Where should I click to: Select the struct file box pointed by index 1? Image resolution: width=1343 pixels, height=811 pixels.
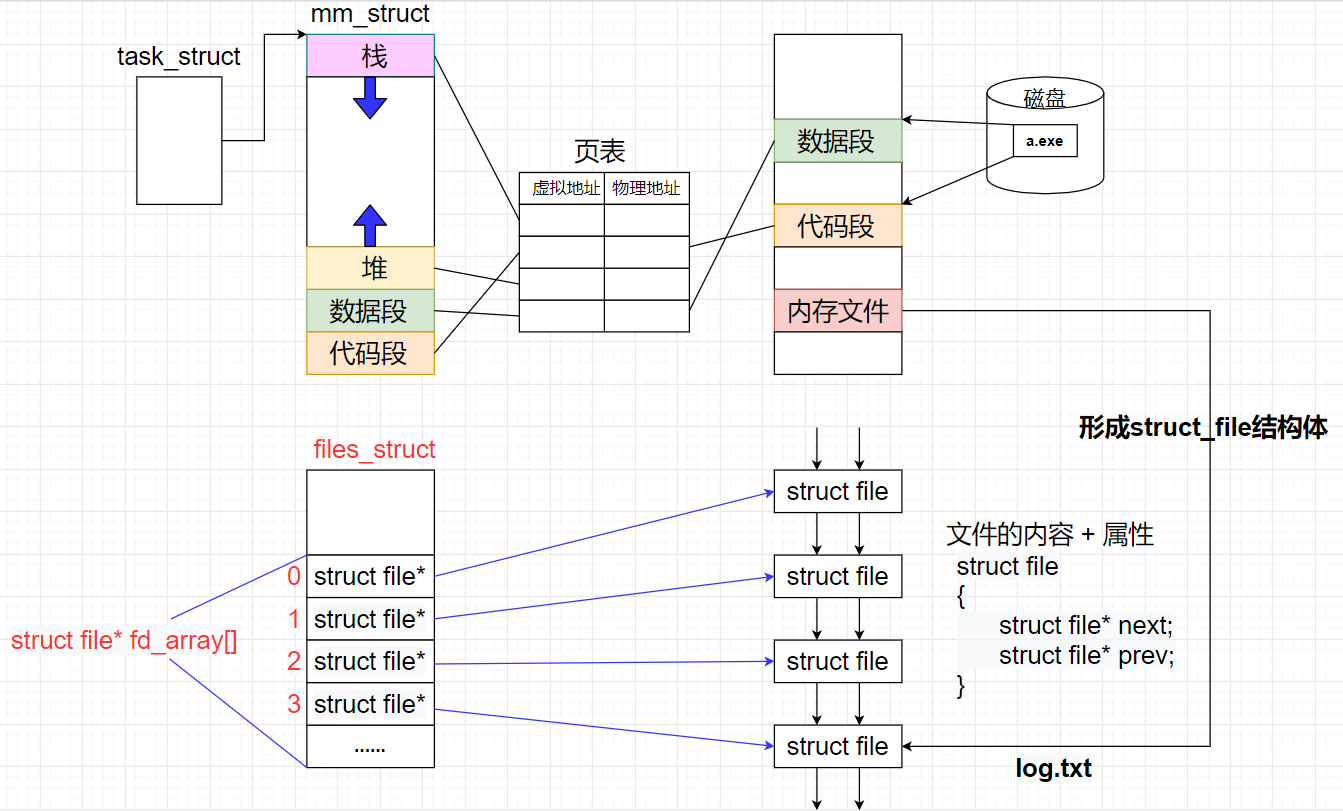pos(838,577)
